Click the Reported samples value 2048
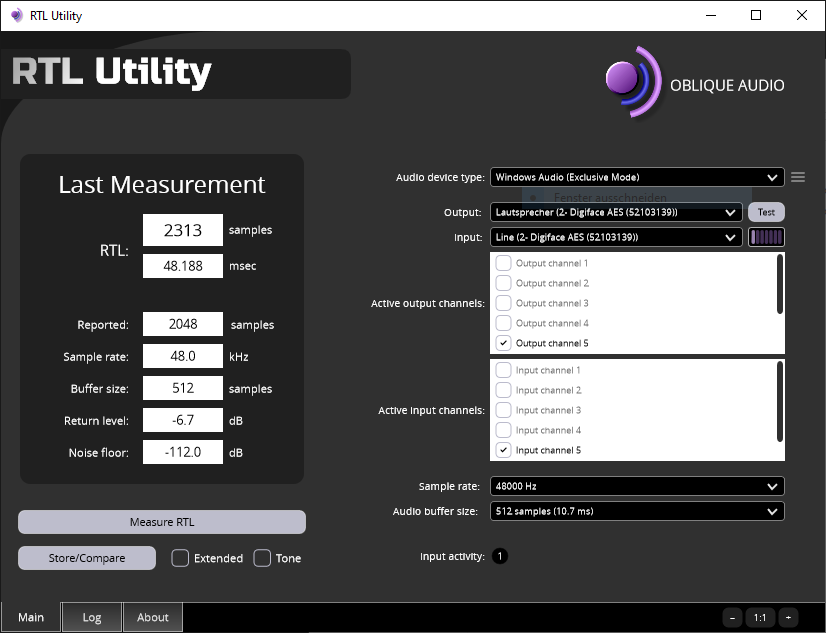This screenshot has height=633, width=826. tap(183, 324)
